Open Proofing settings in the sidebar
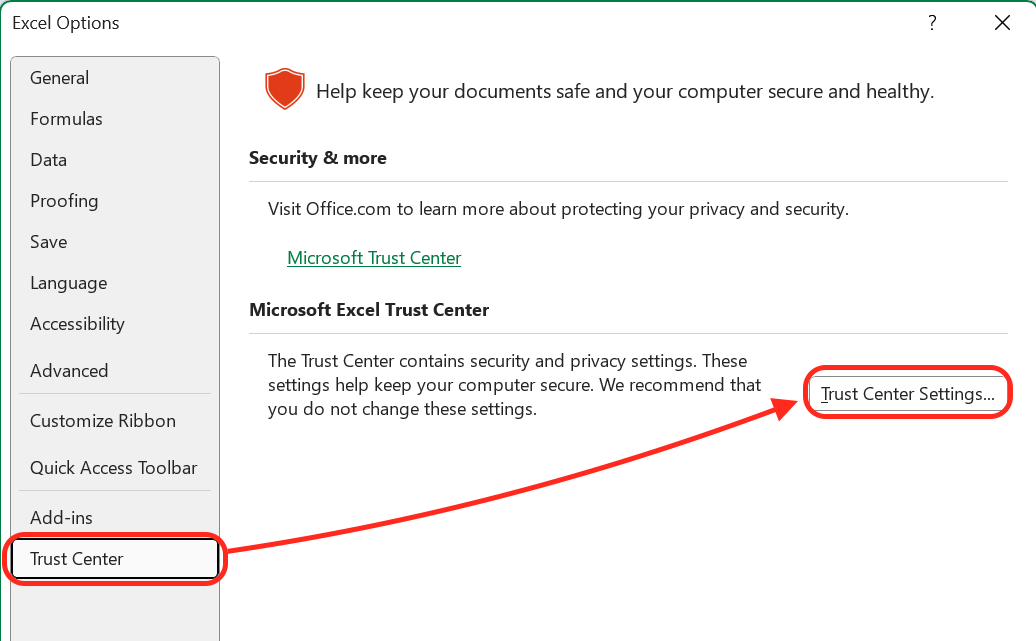Screen dimensions: 1036x641 pyautogui.click(x=64, y=201)
